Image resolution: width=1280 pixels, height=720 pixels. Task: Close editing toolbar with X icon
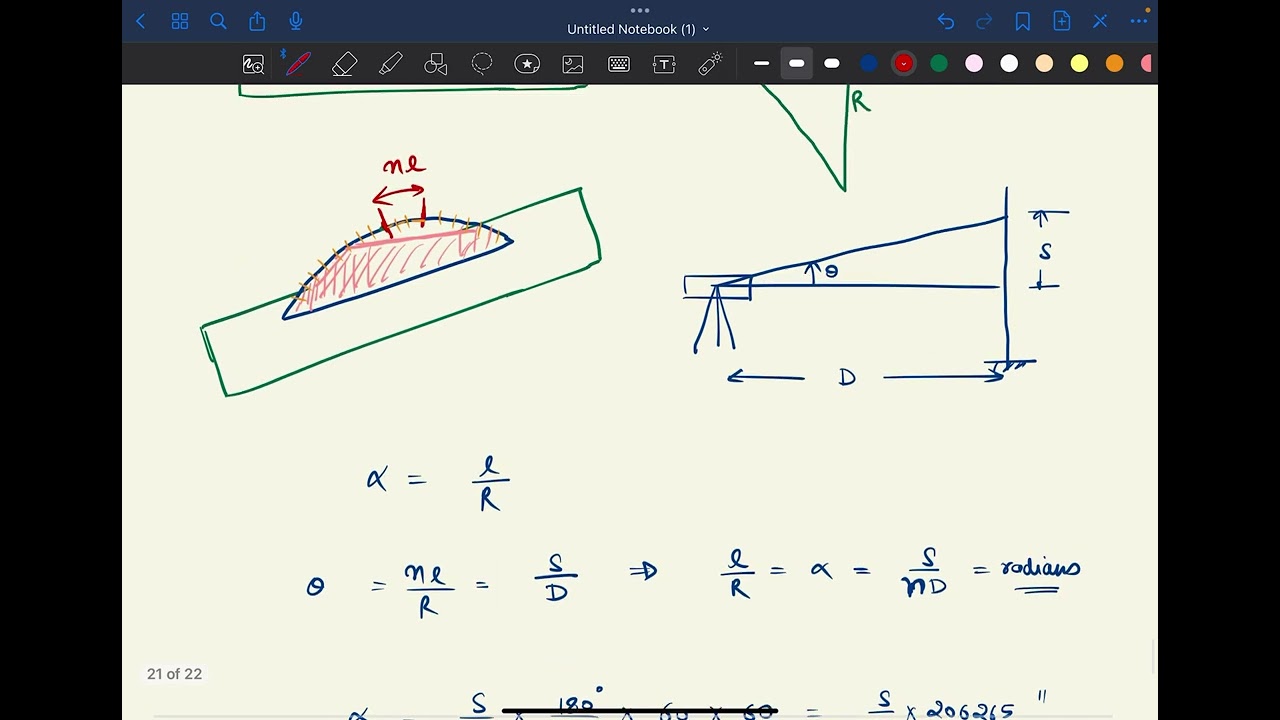(x=1100, y=21)
